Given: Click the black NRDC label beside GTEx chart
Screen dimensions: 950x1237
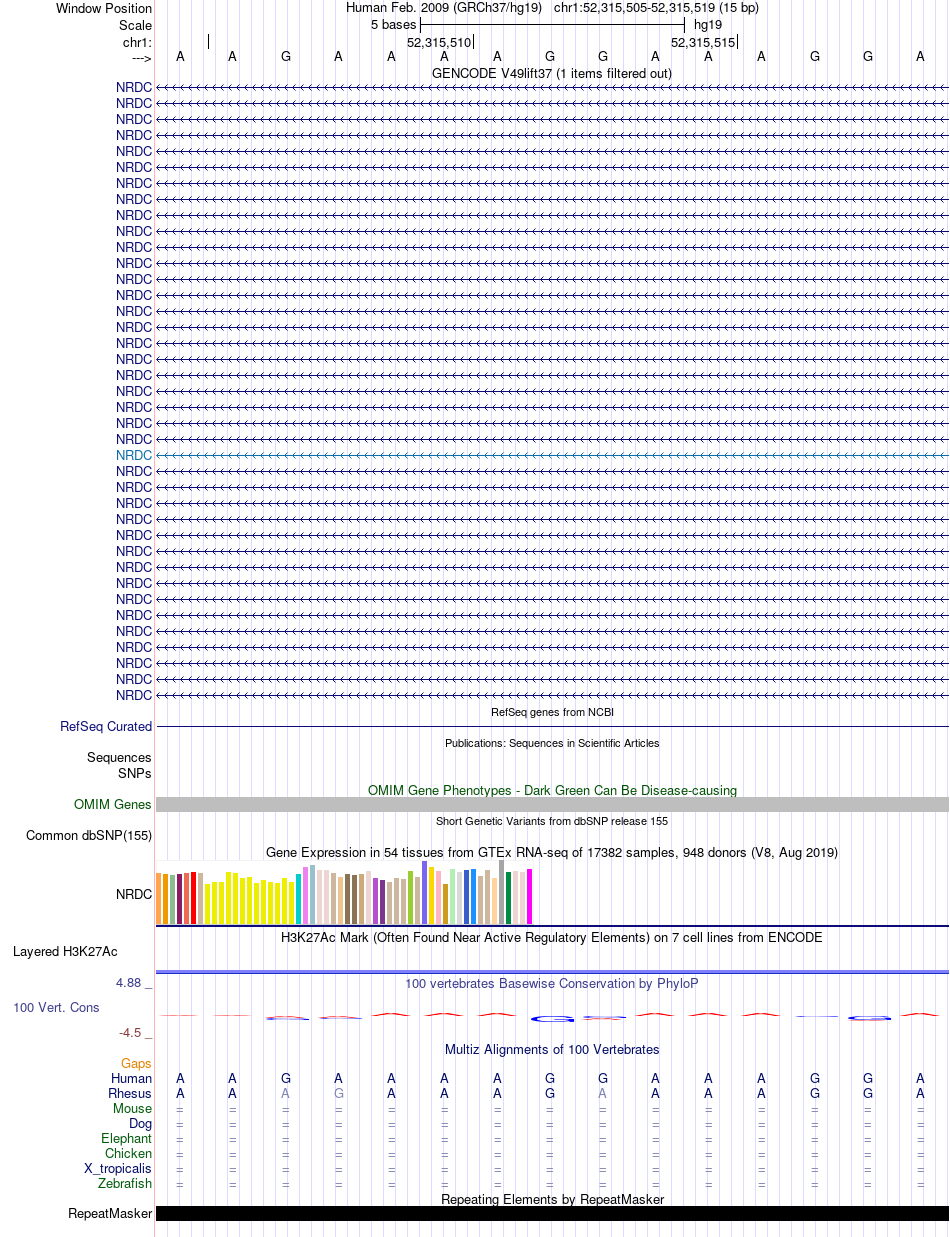Looking at the screenshot, I should 134,895.
